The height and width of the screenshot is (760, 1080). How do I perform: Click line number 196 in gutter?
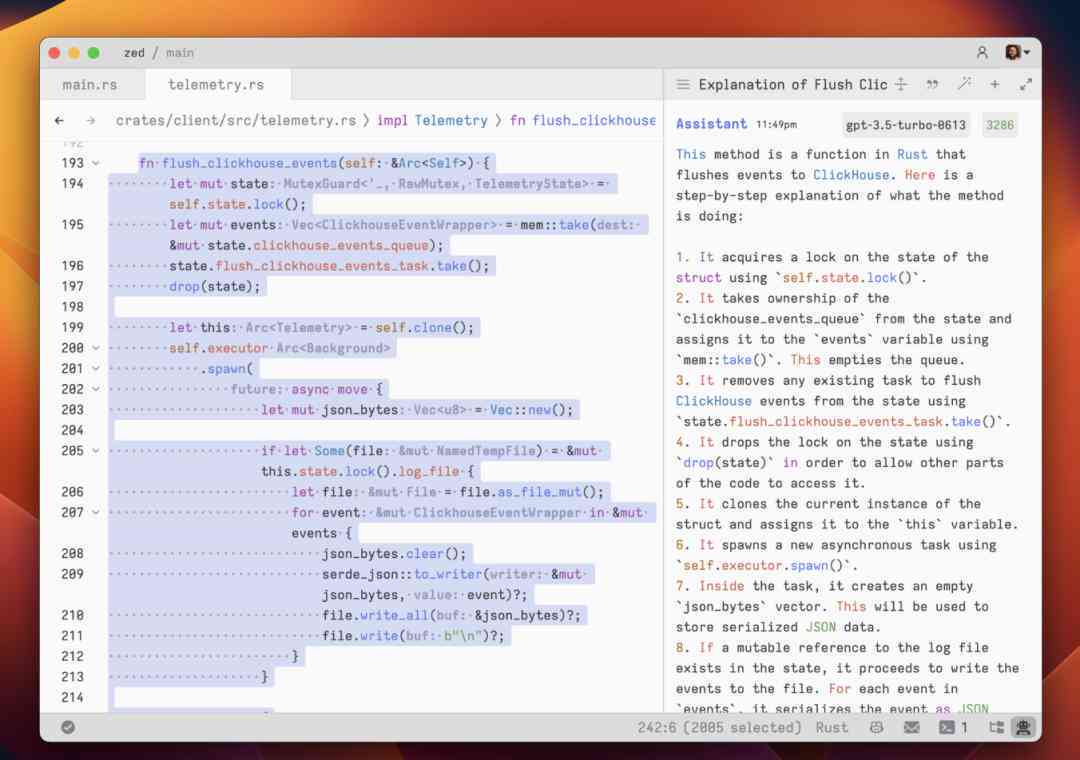pos(72,266)
